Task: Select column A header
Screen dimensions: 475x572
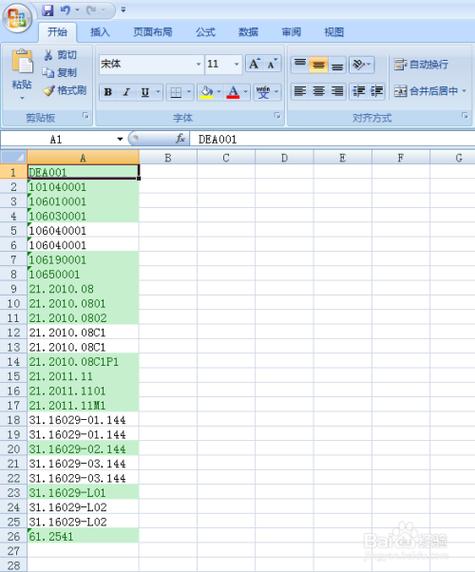Action: (83, 158)
